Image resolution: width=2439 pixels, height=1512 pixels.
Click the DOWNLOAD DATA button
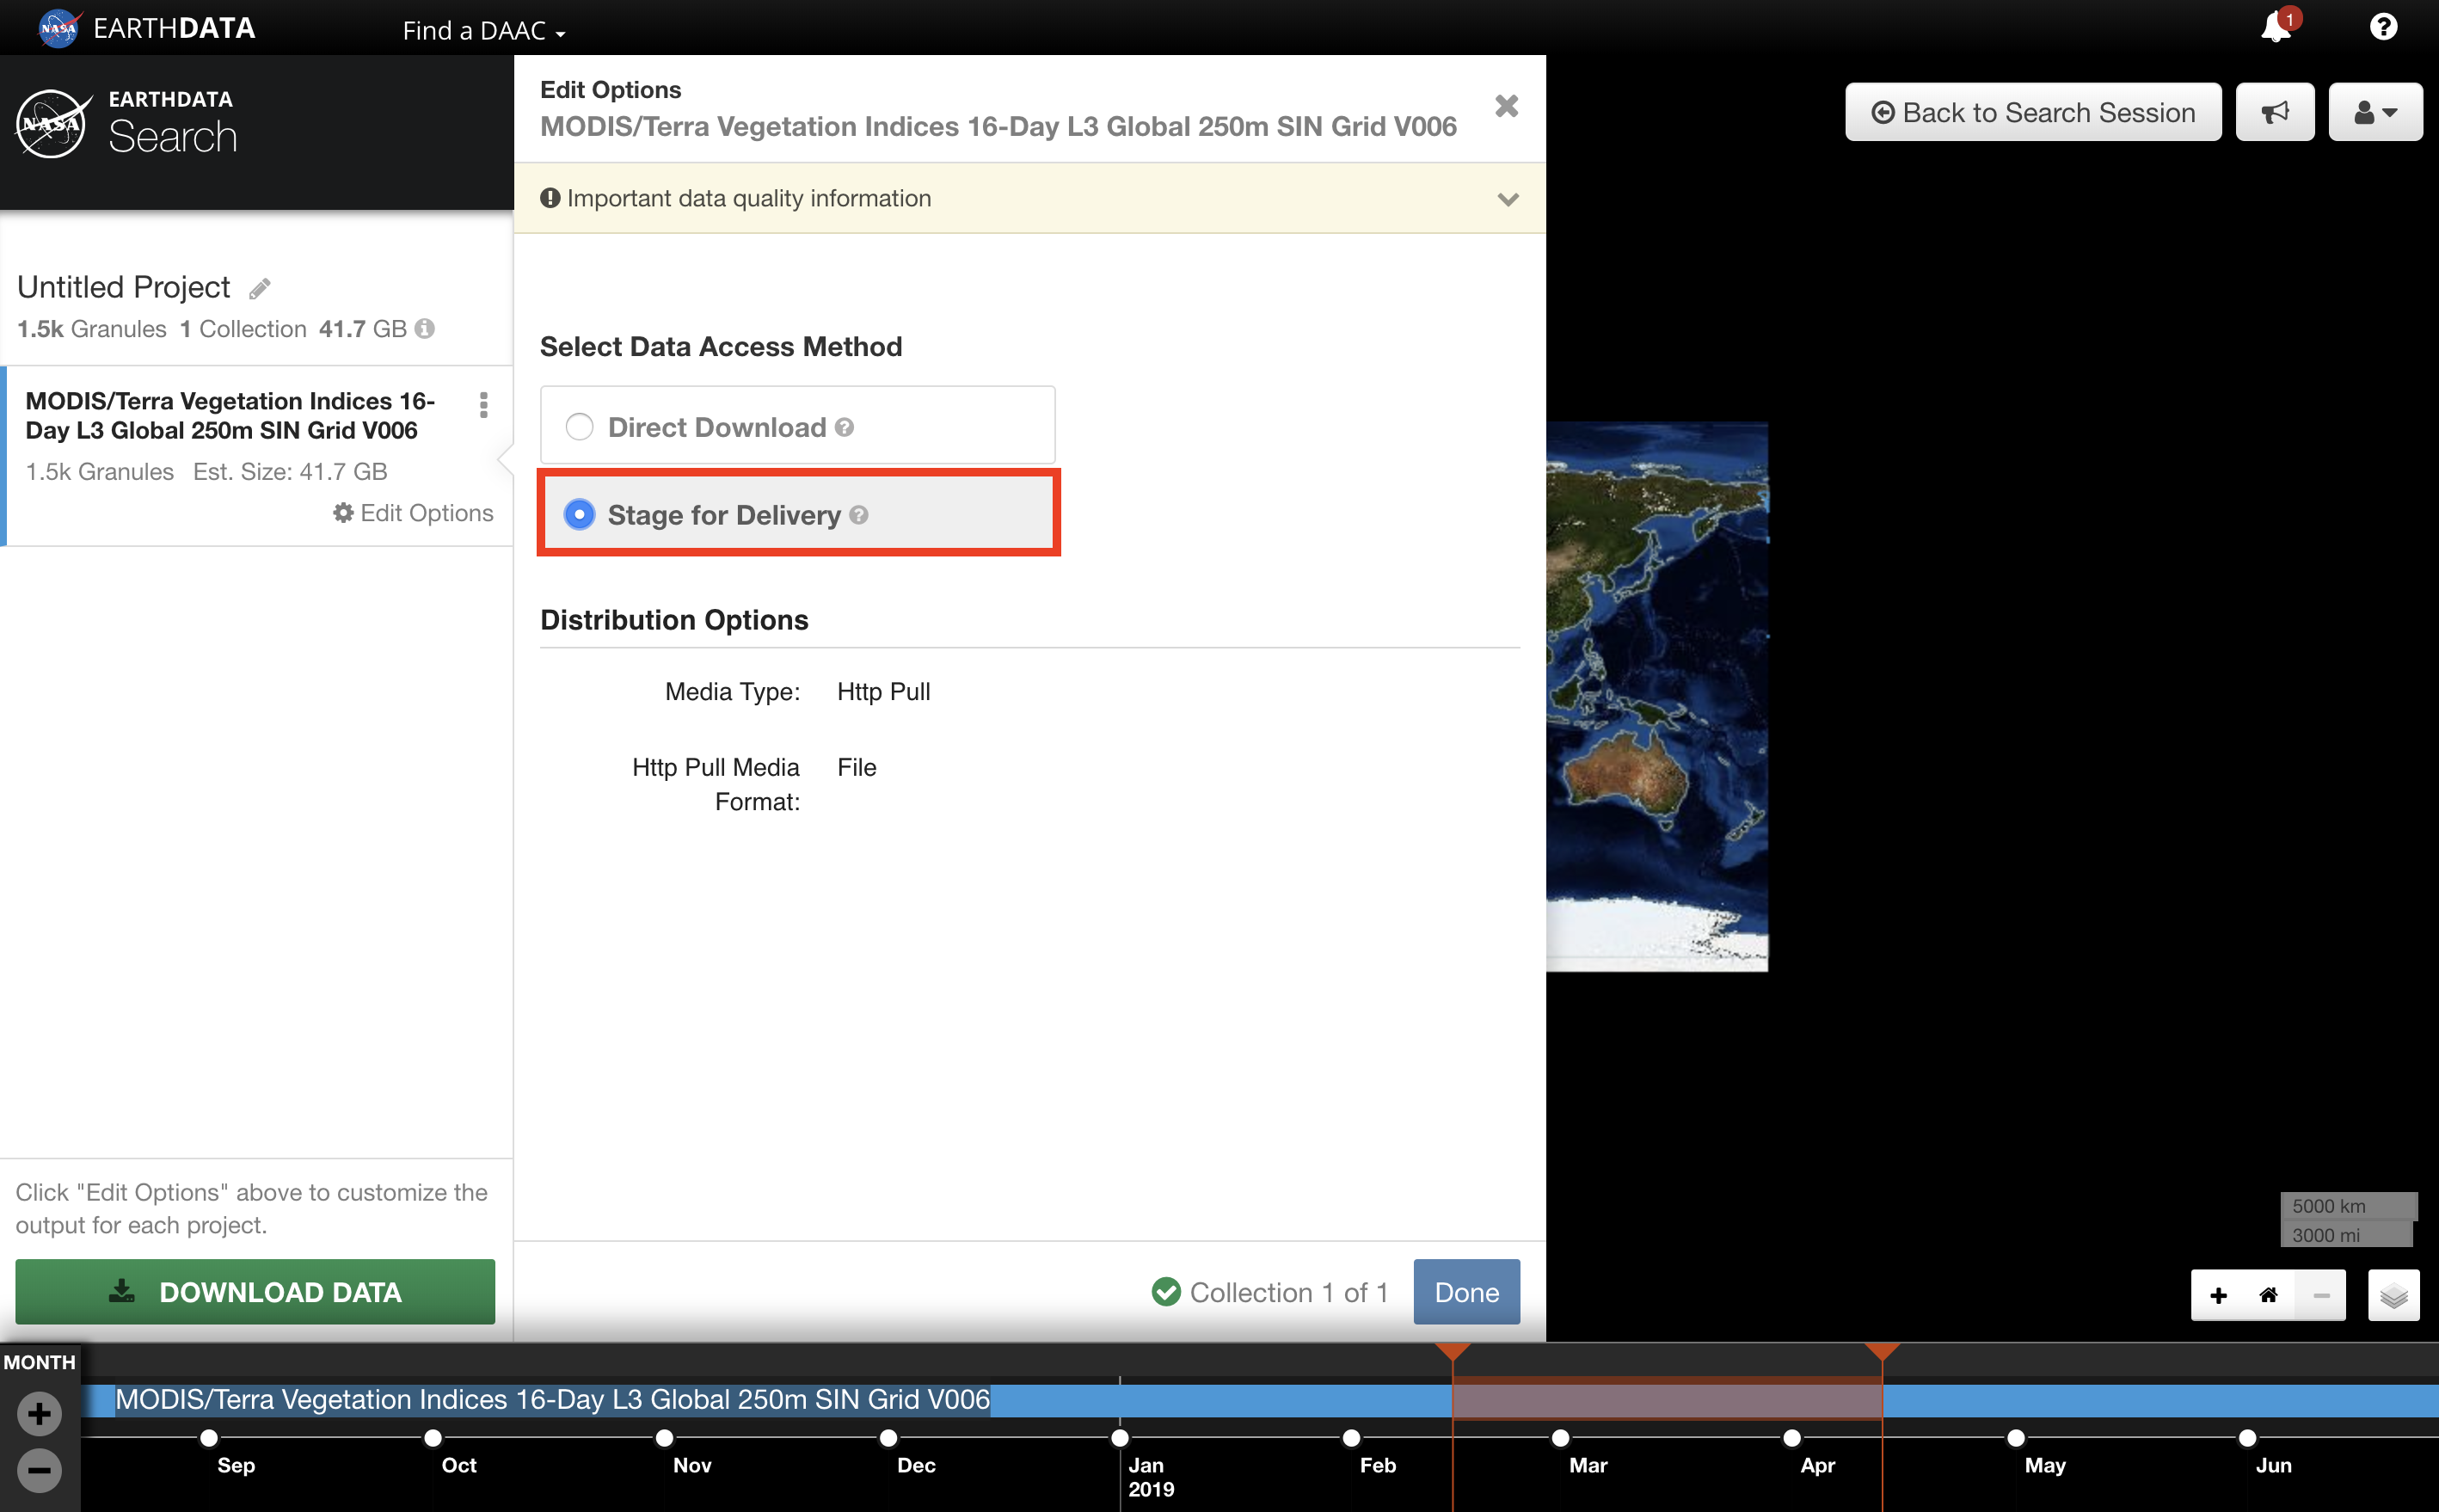pyautogui.click(x=255, y=1292)
